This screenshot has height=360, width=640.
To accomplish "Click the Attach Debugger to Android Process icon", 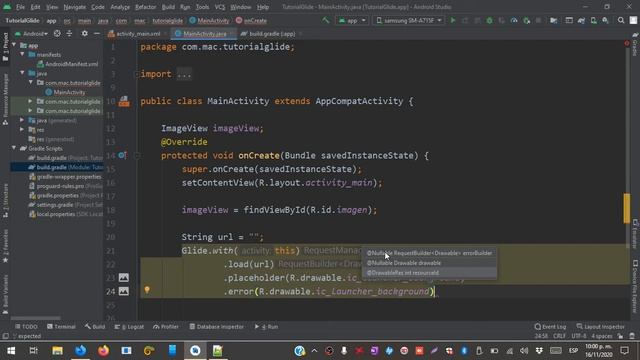I will [x=527, y=20].
